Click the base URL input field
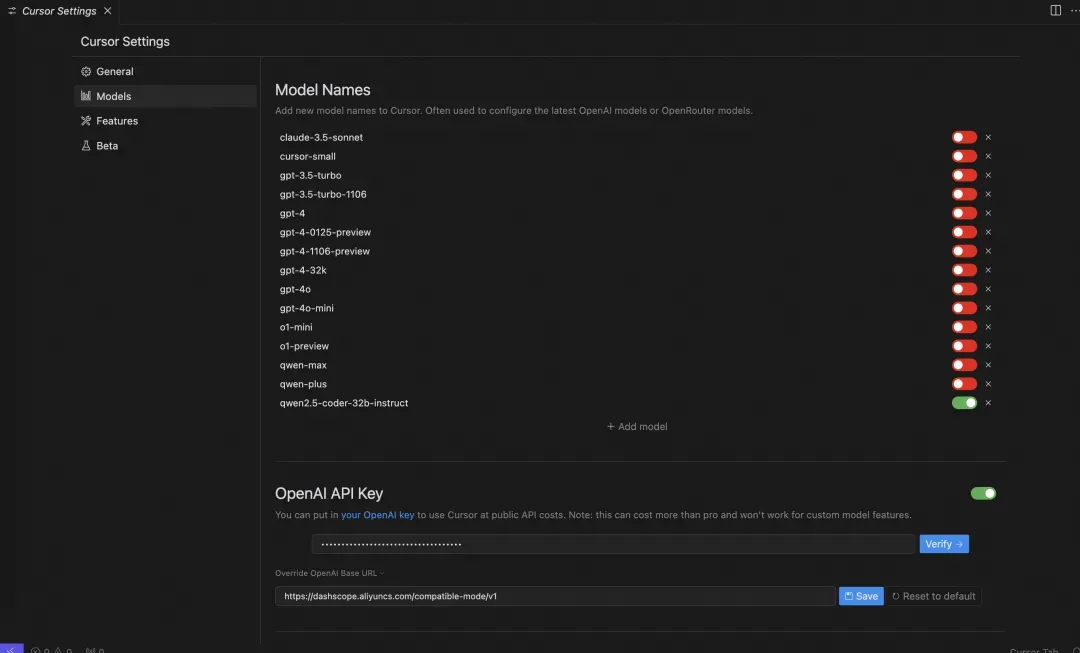 point(555,596)
